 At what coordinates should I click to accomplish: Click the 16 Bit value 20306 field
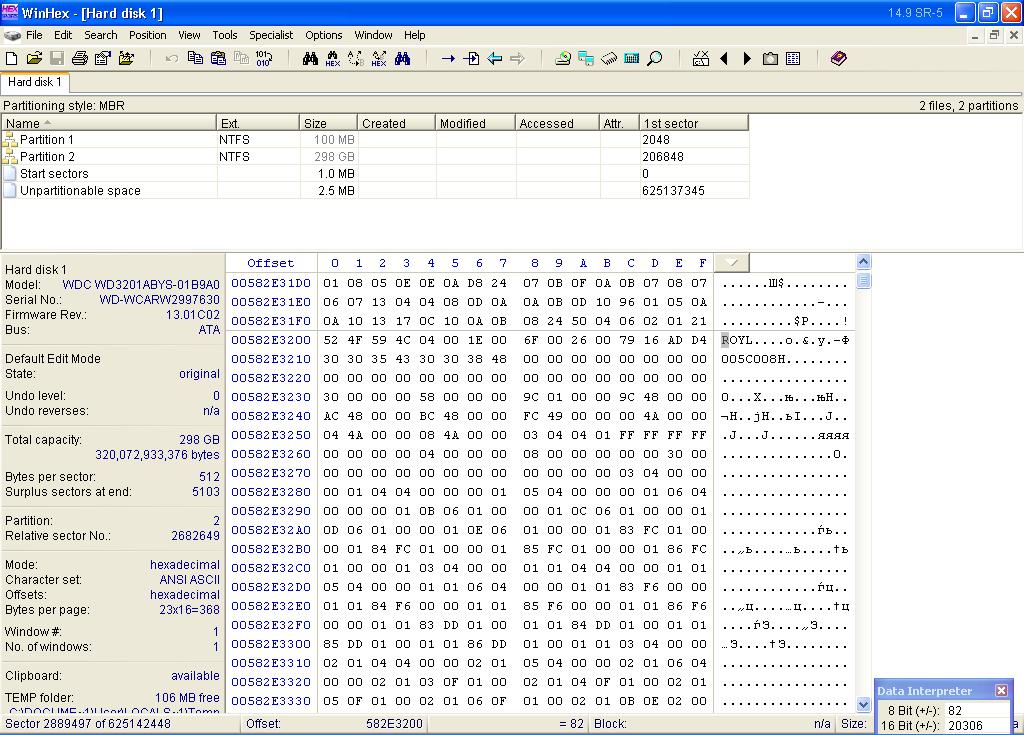(x=976, y=725)
